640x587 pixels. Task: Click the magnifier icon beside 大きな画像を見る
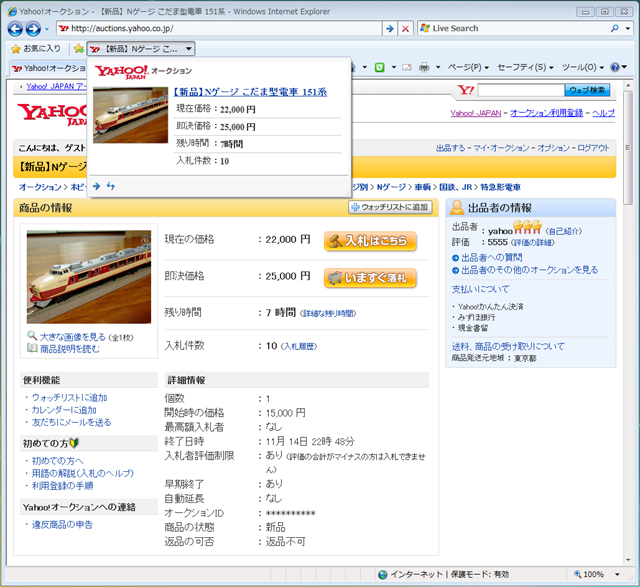[x=32, y=336]
